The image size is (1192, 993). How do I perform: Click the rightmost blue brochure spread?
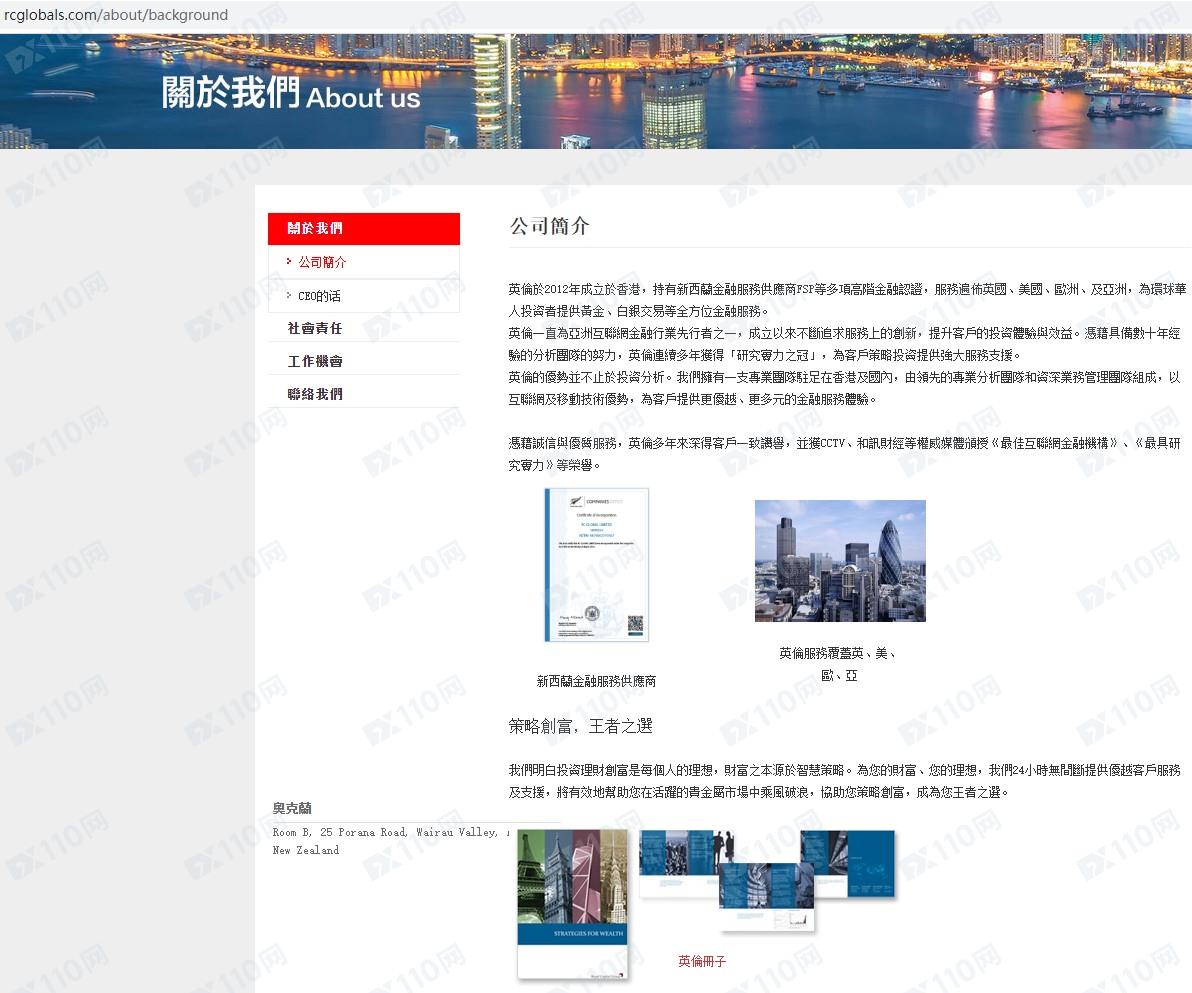pyautogui.click(x=847, y=863)
